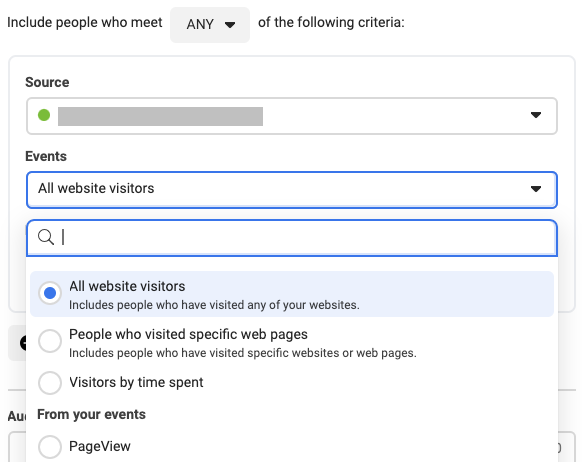Collapse the Events dropdown showing All website visitors
582x462 pixels.
tap(292, 190)
